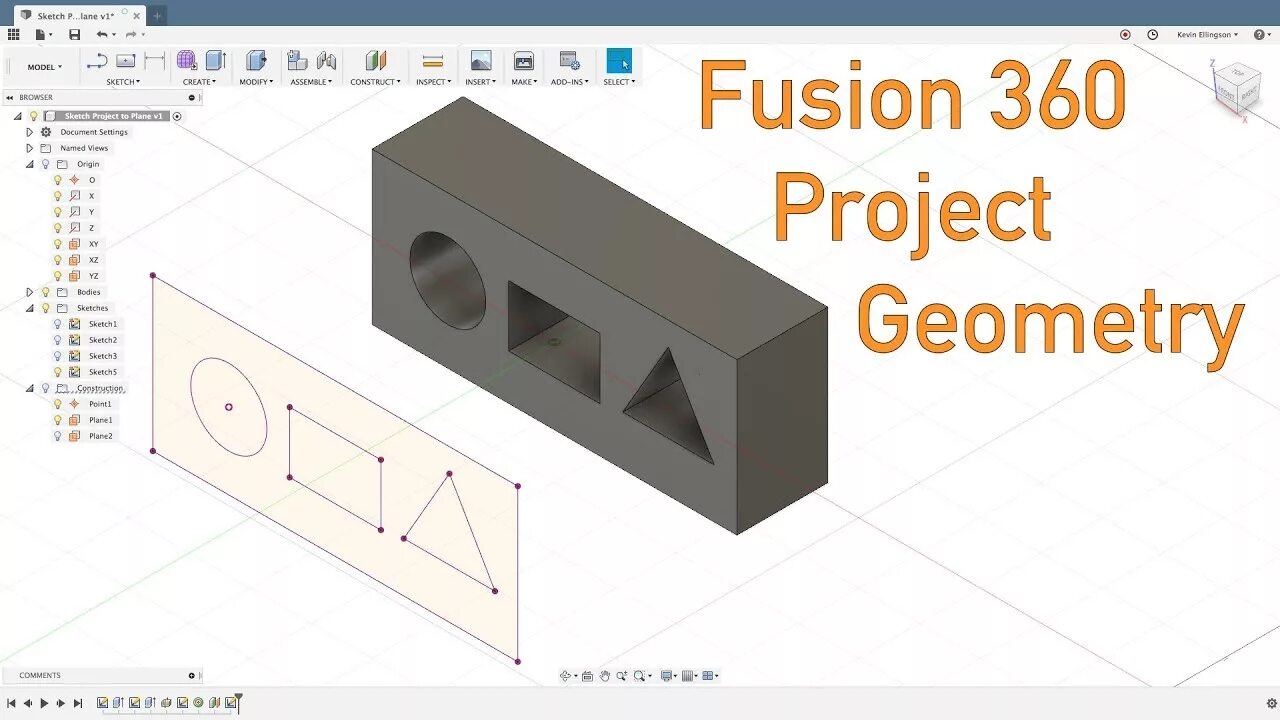Screen dimensions: 1280x720
Task: Open the job status clock icon
Action: [x=1152, y=34]
